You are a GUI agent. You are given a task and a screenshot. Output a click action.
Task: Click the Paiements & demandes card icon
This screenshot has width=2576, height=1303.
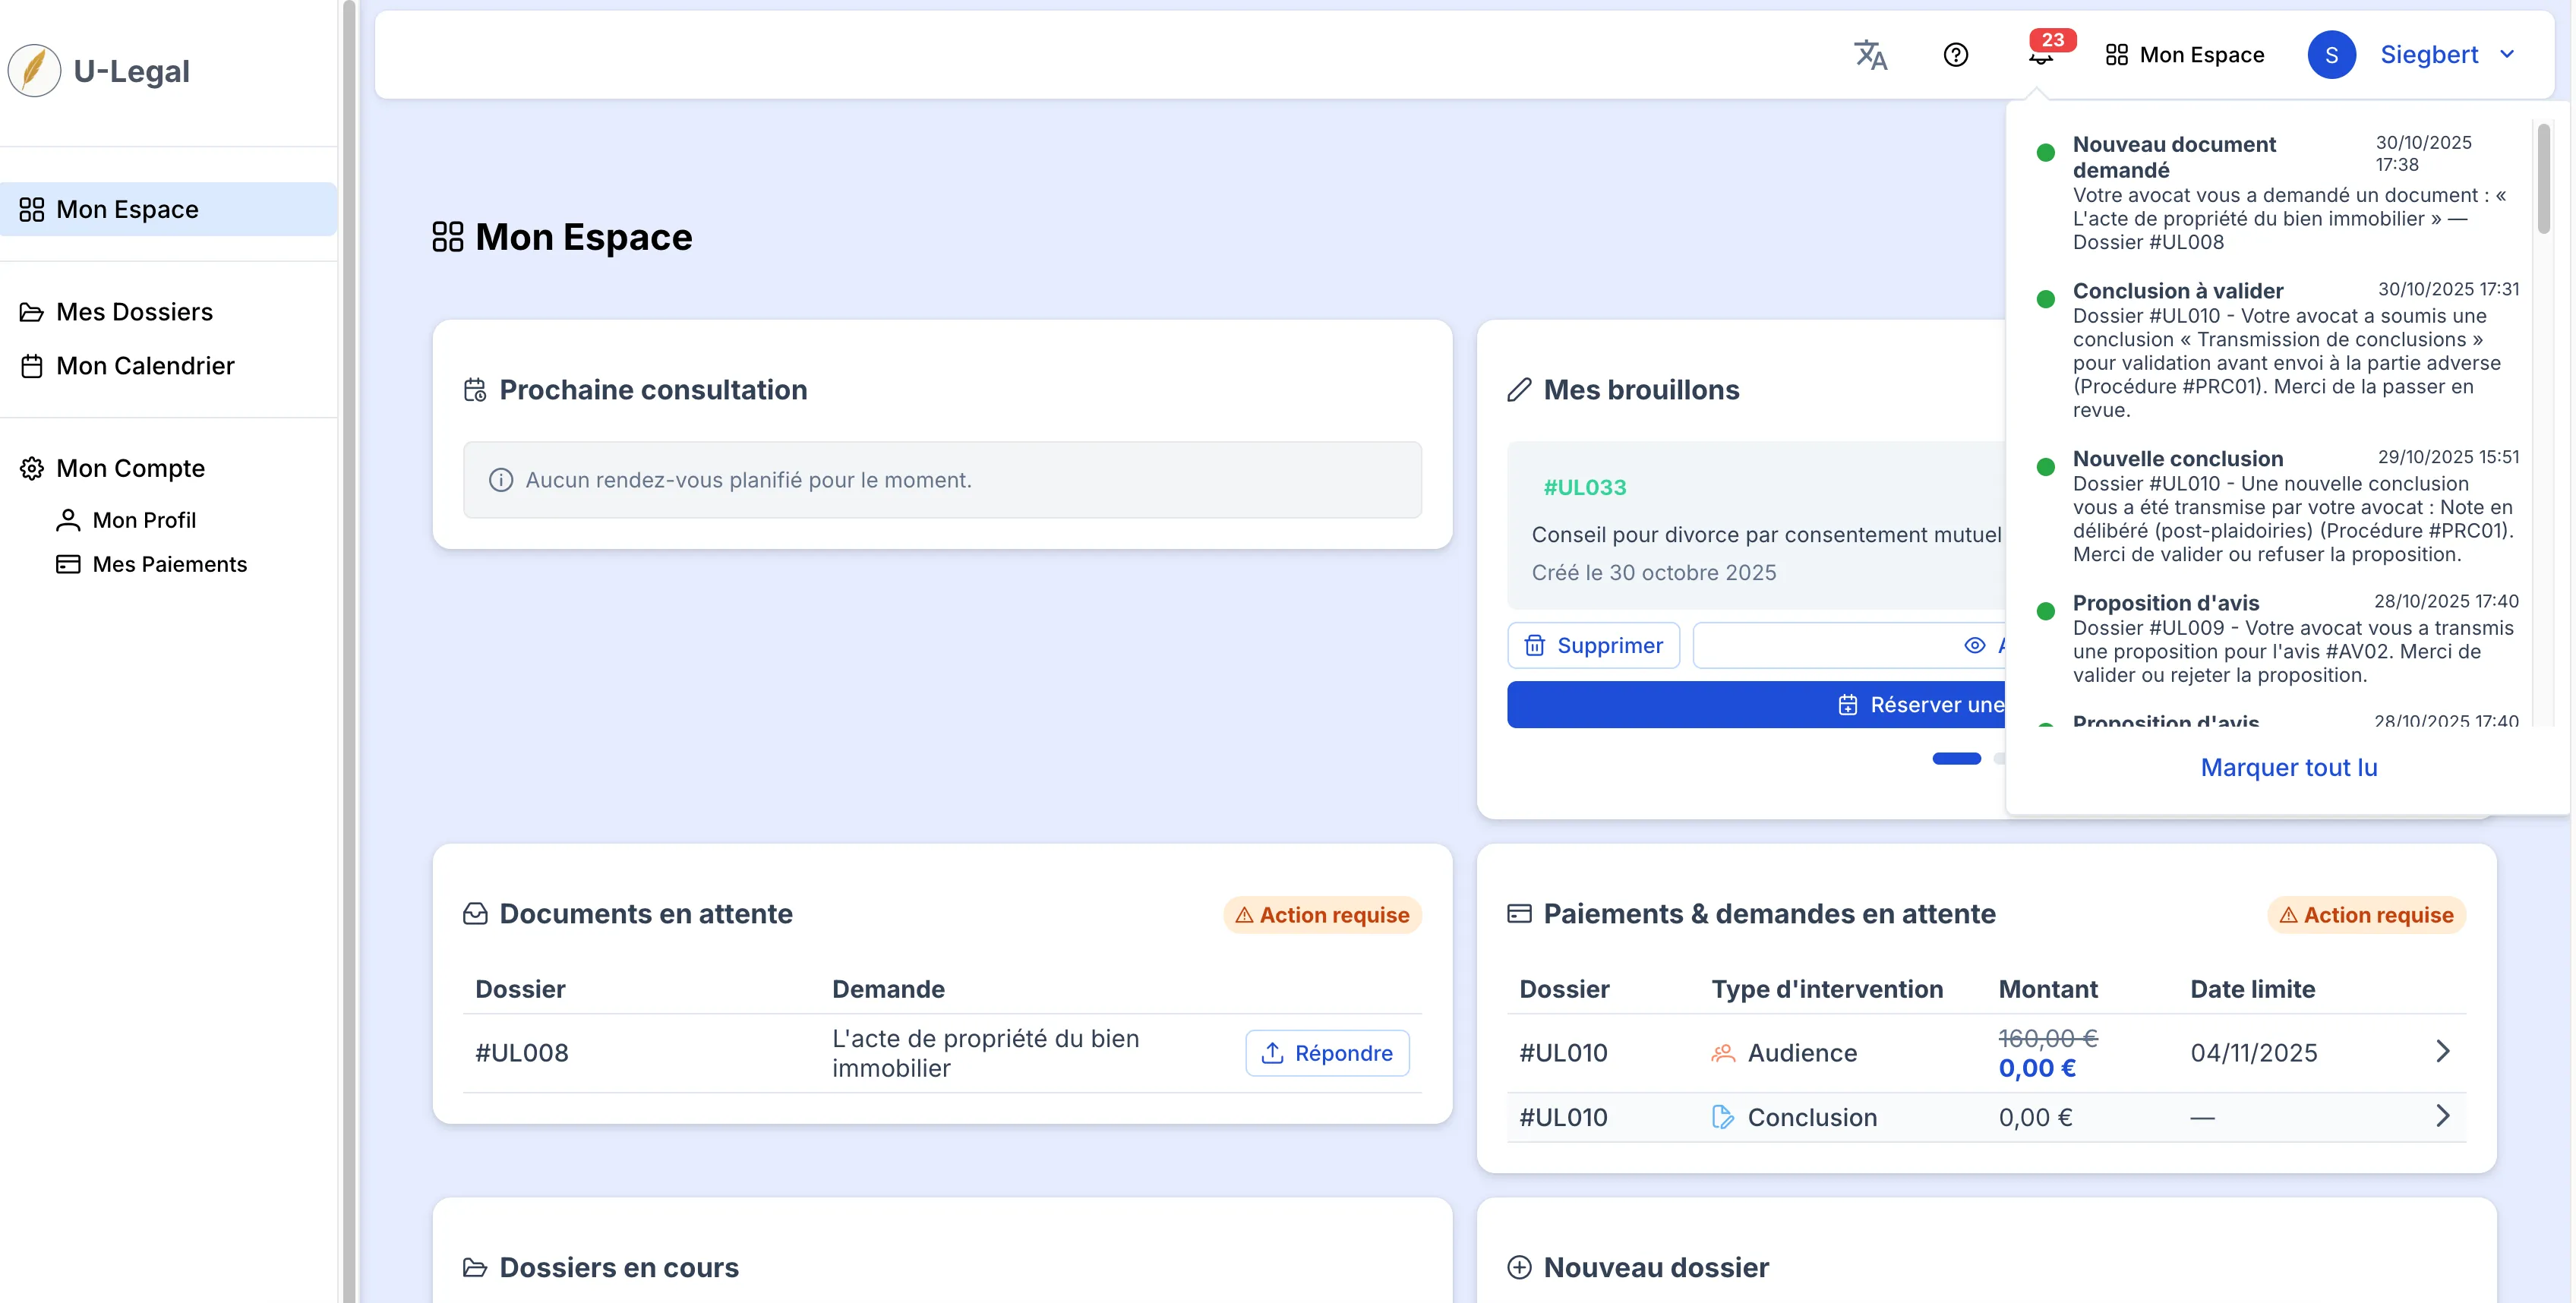tap(1519, 914)
